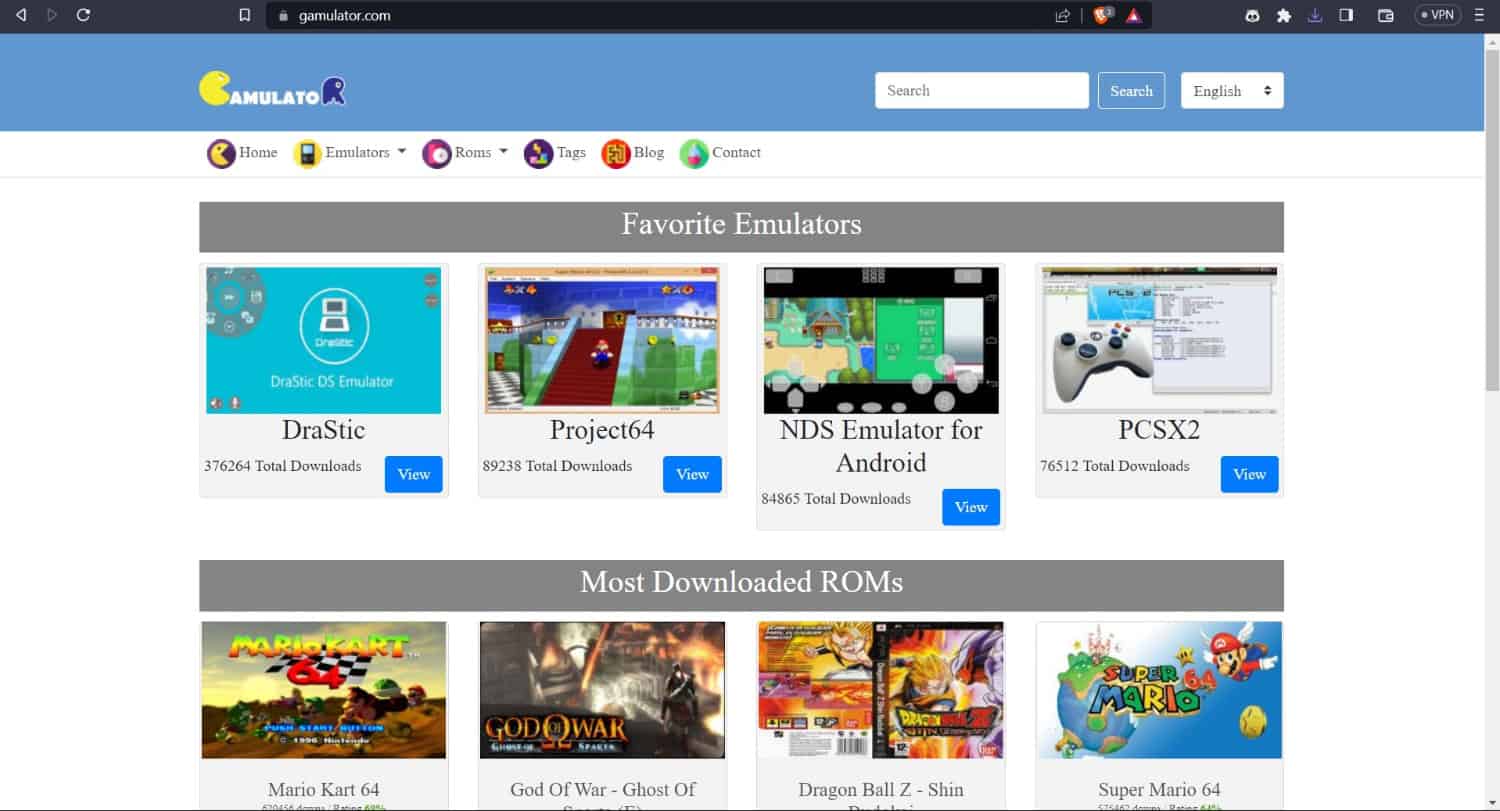The image size is (1500, 811).
Task: Open the Super Mario 64 cover image
Action: [1159, 690]
